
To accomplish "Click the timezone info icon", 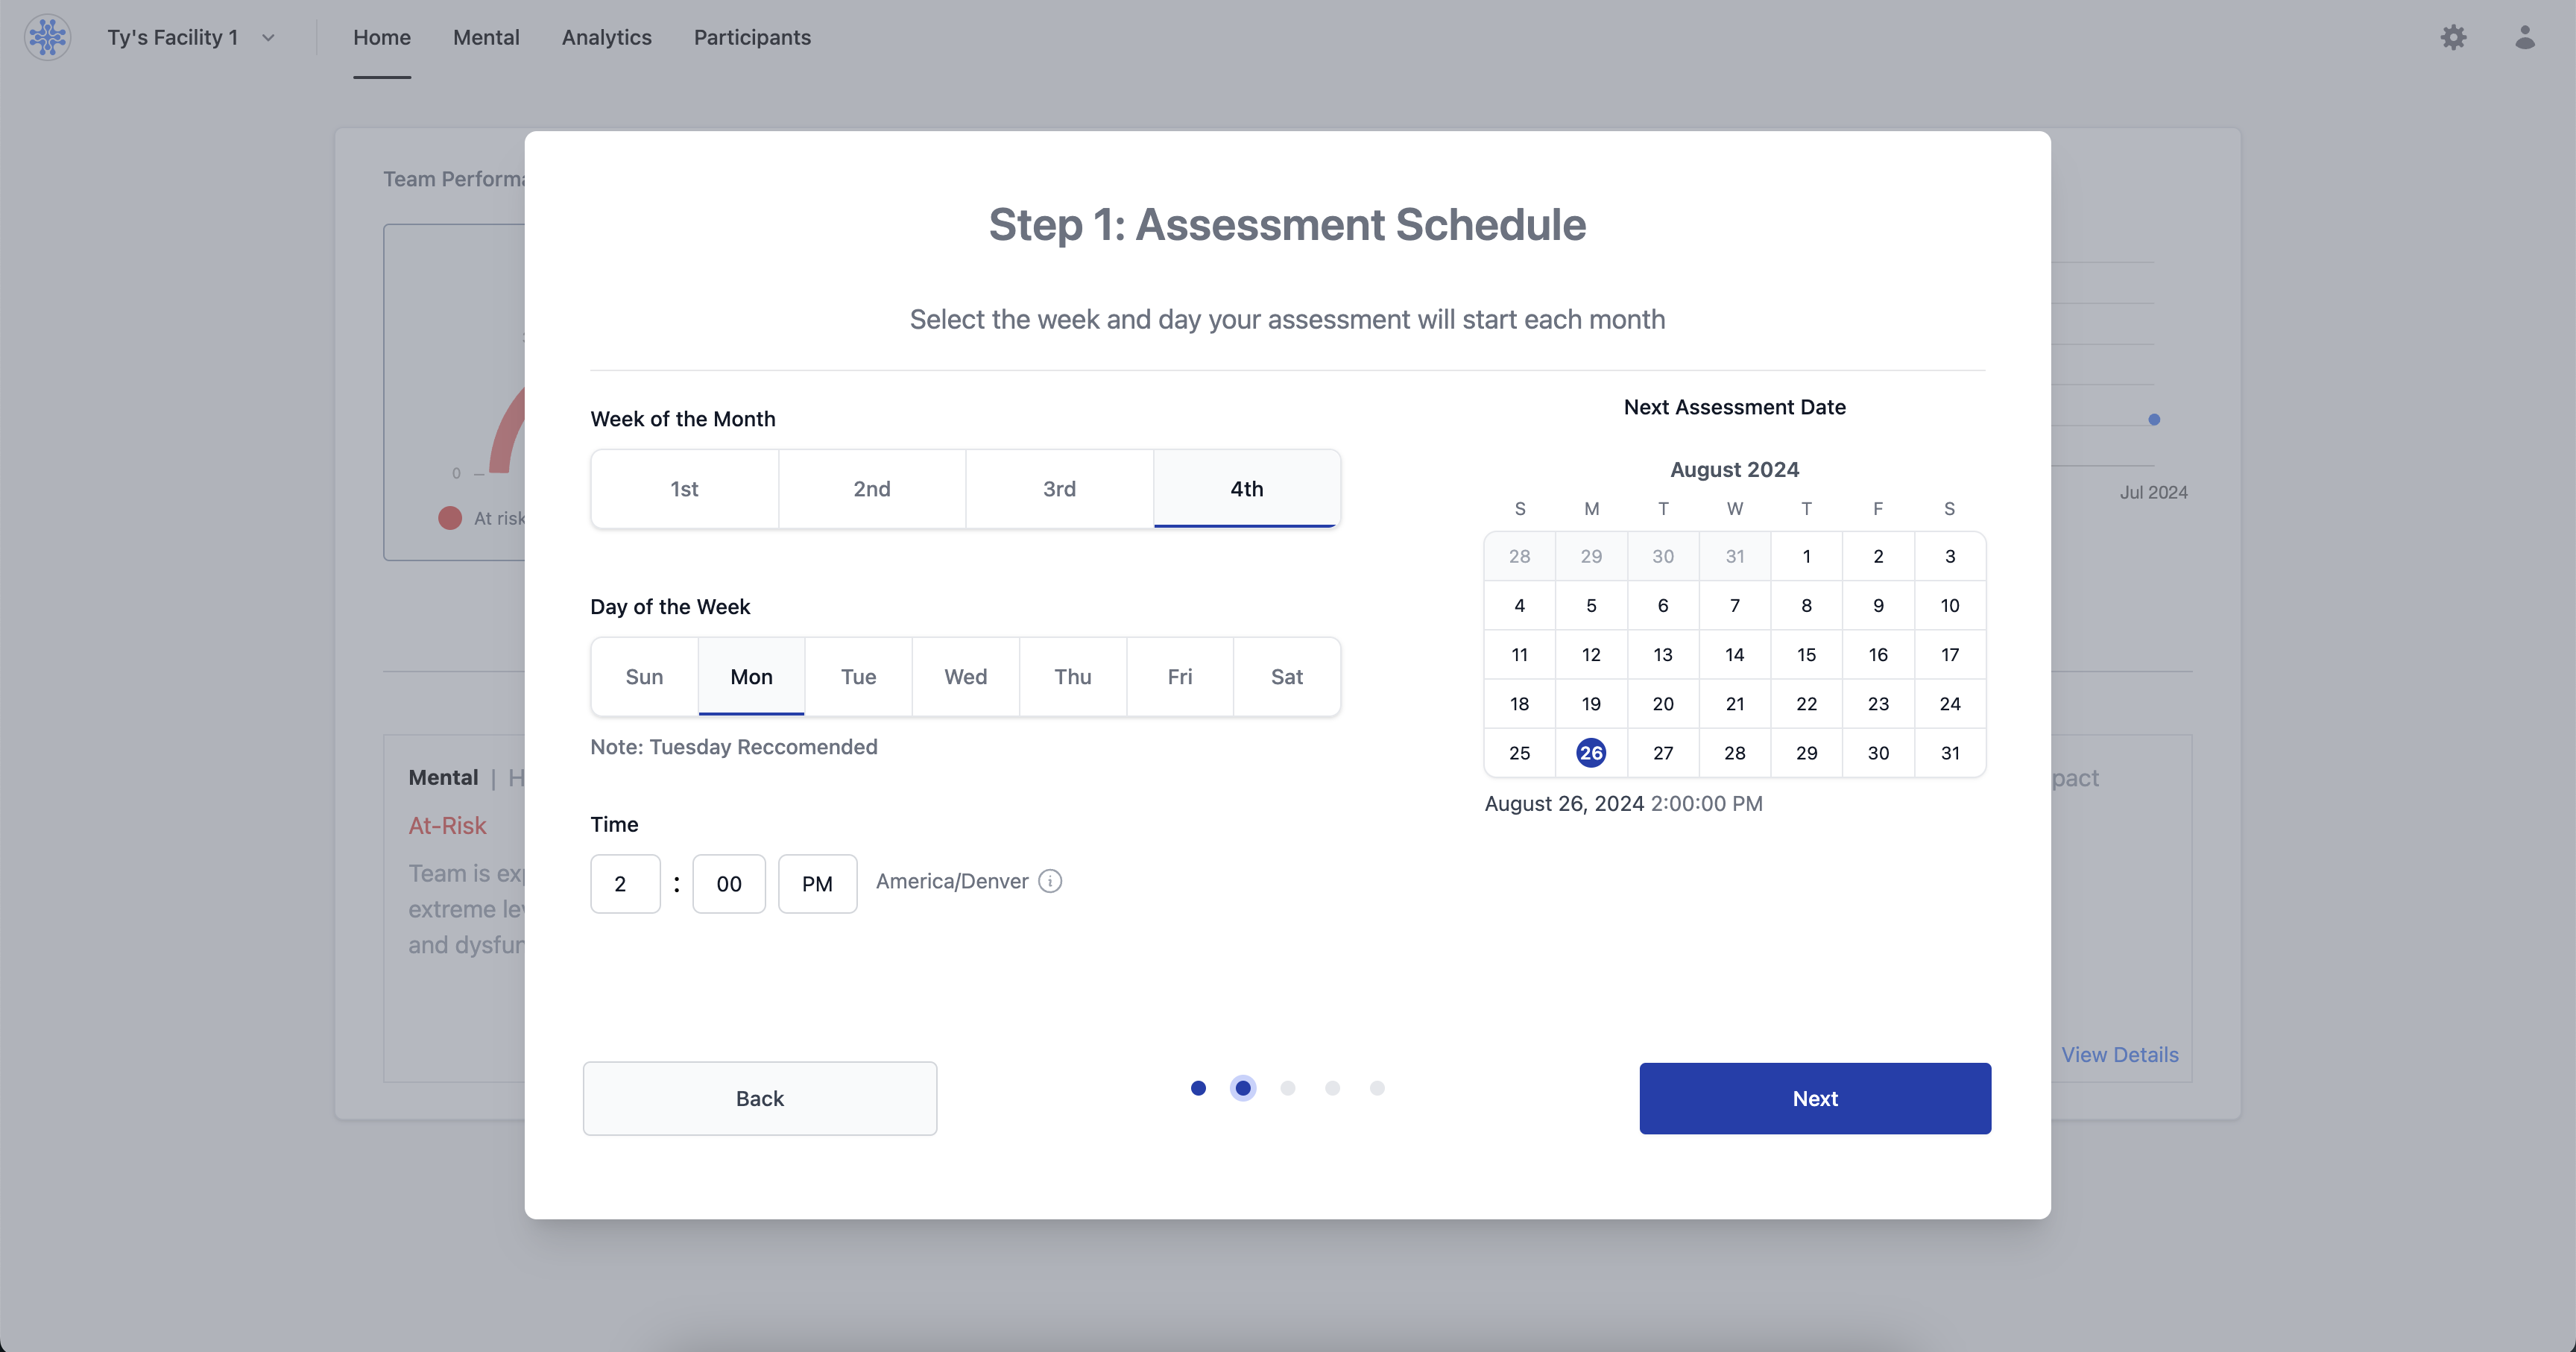I will tap(1049, 881).
